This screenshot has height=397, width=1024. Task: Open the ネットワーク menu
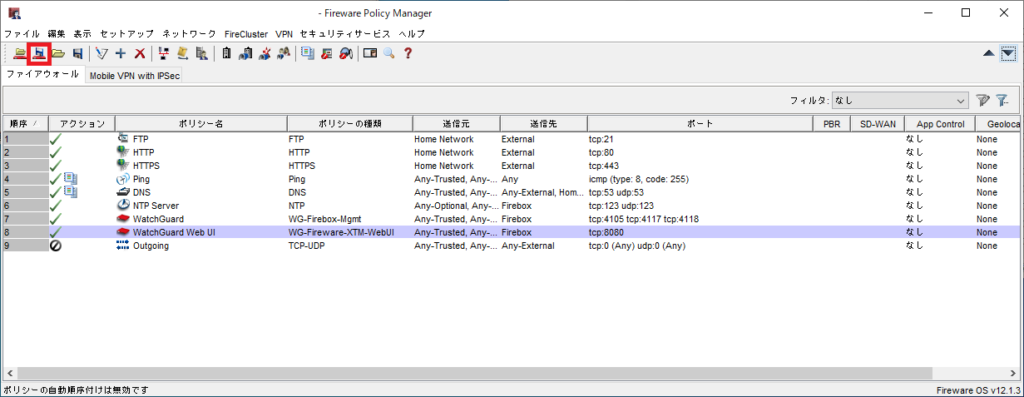coord(189,34)
